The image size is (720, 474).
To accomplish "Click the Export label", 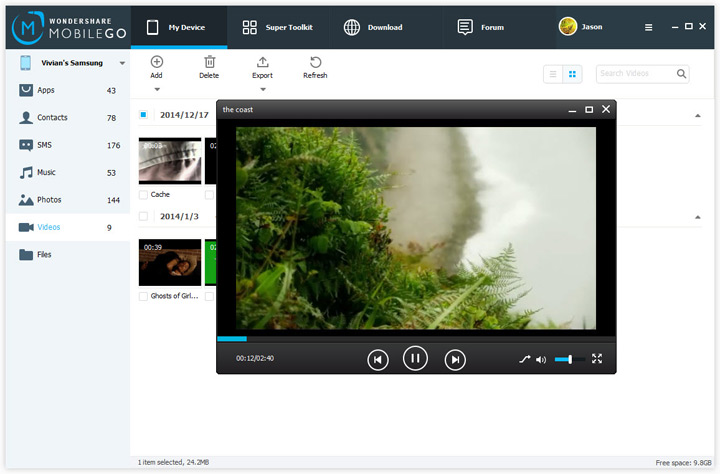I will (262, 75).
